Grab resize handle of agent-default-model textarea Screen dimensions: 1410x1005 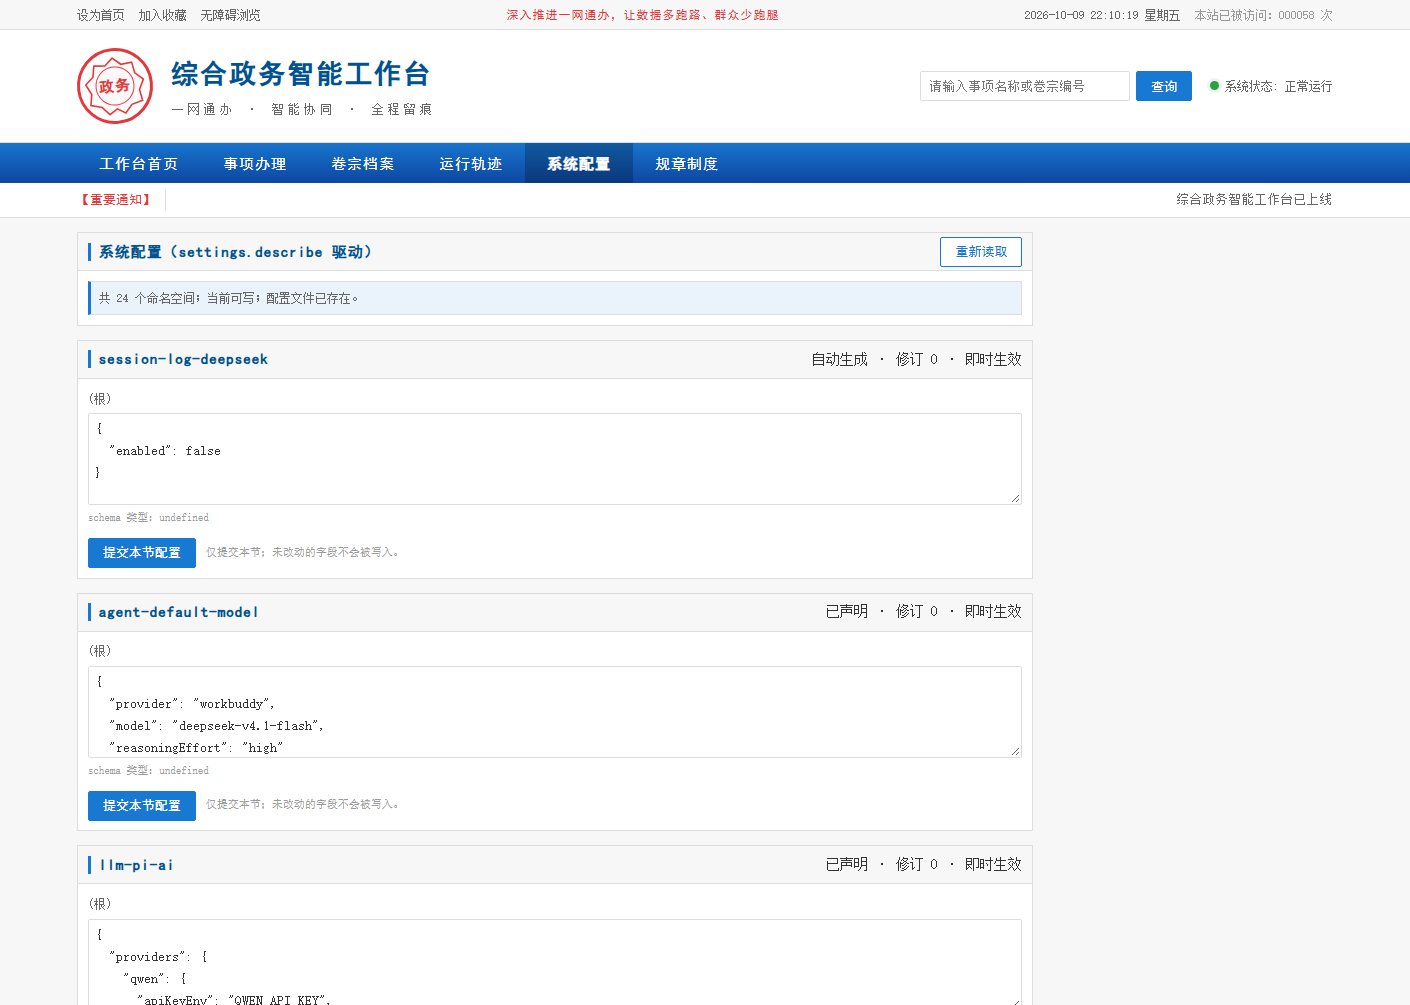click(1015, 751)
